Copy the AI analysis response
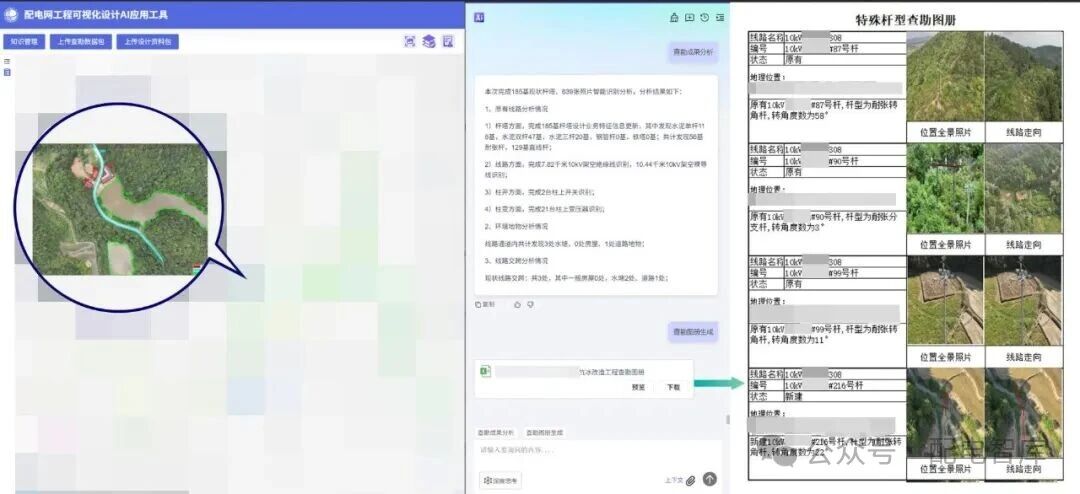 coord(485,304)
